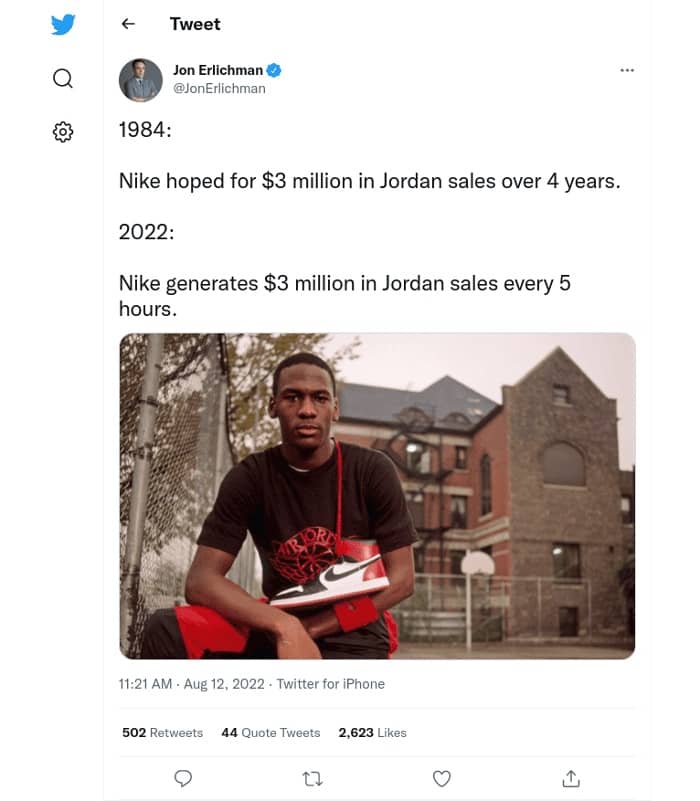The width and height of the screenshot is (700, 801).
Task: Click the Twitter for iPhone source label
Action: point(333,684)
